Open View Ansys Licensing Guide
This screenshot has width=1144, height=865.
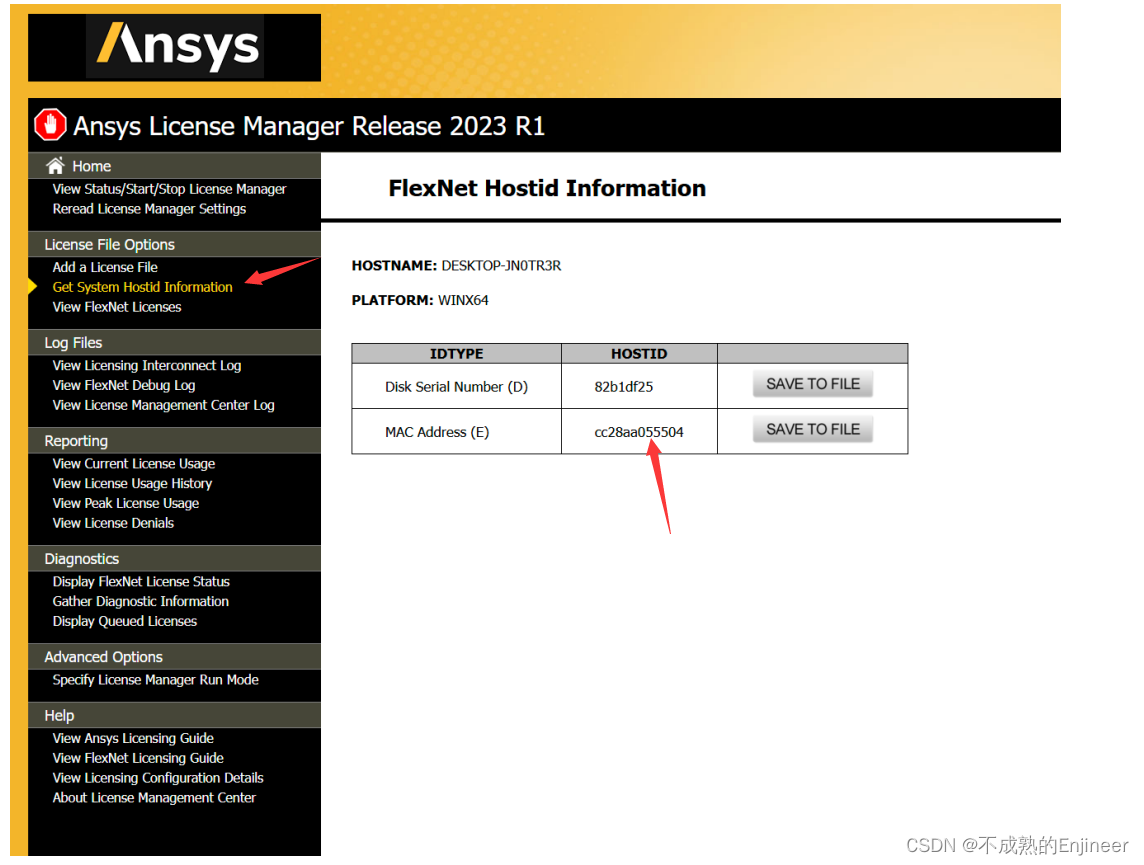tap(133, 738)
